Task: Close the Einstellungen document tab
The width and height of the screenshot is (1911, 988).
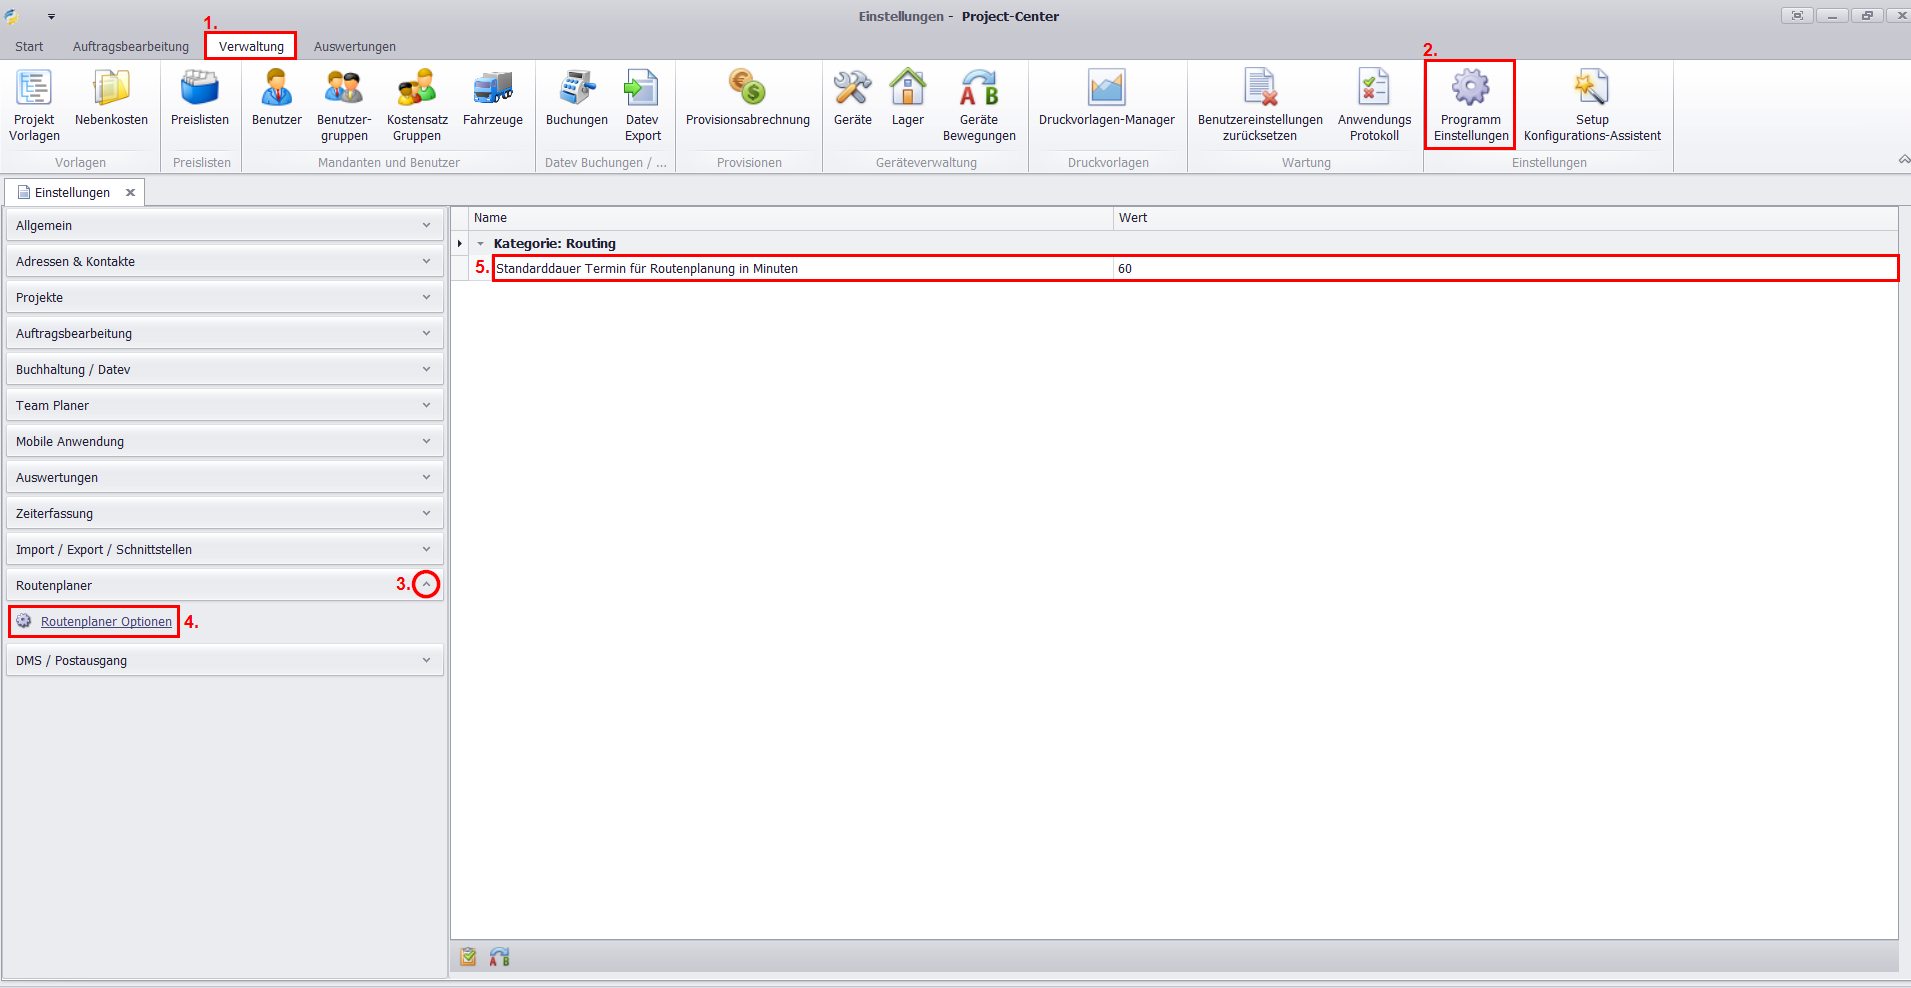Action: [x=130, y=193]
